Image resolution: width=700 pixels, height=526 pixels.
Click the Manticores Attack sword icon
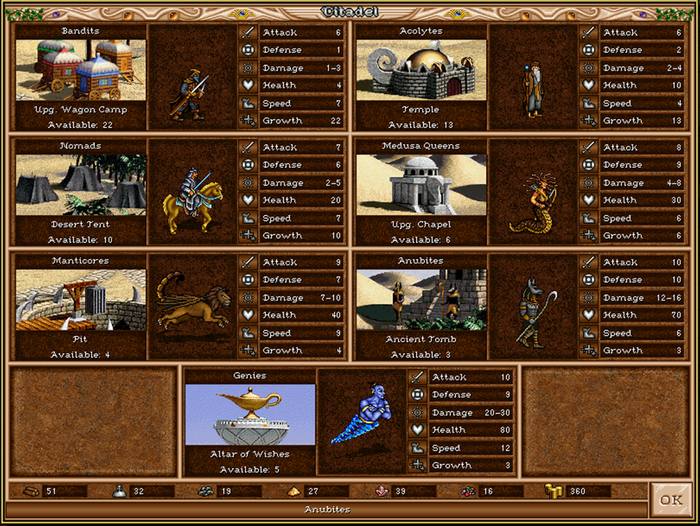(248, 262)
